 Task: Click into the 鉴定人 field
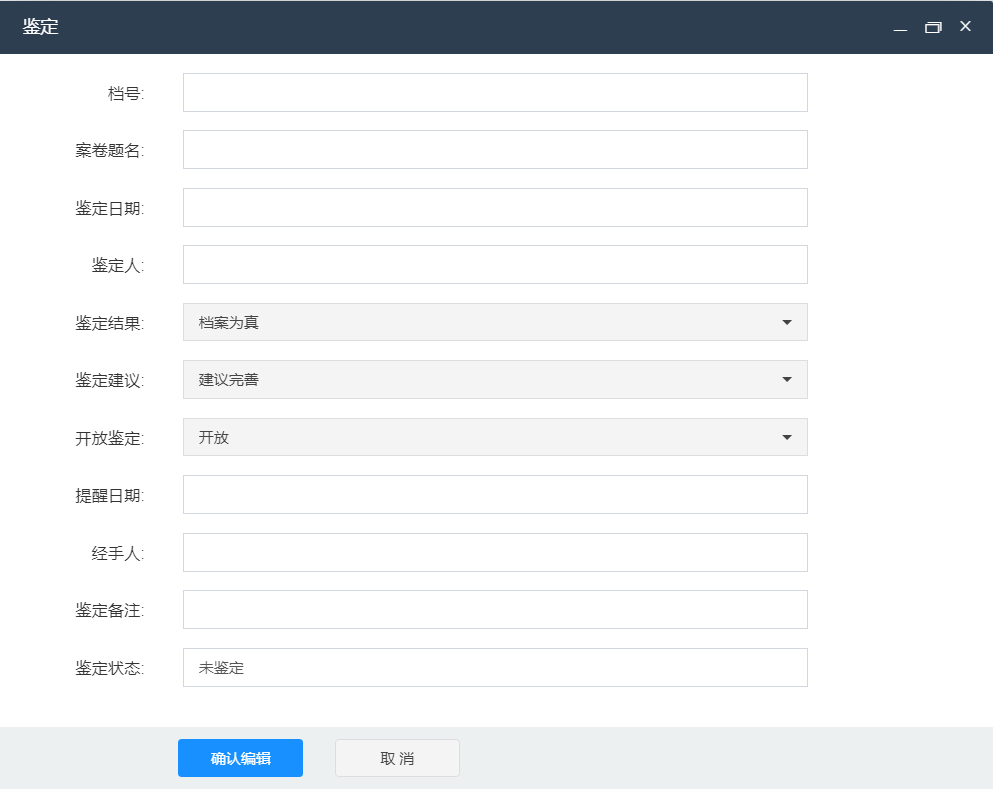tap(495, 264)
